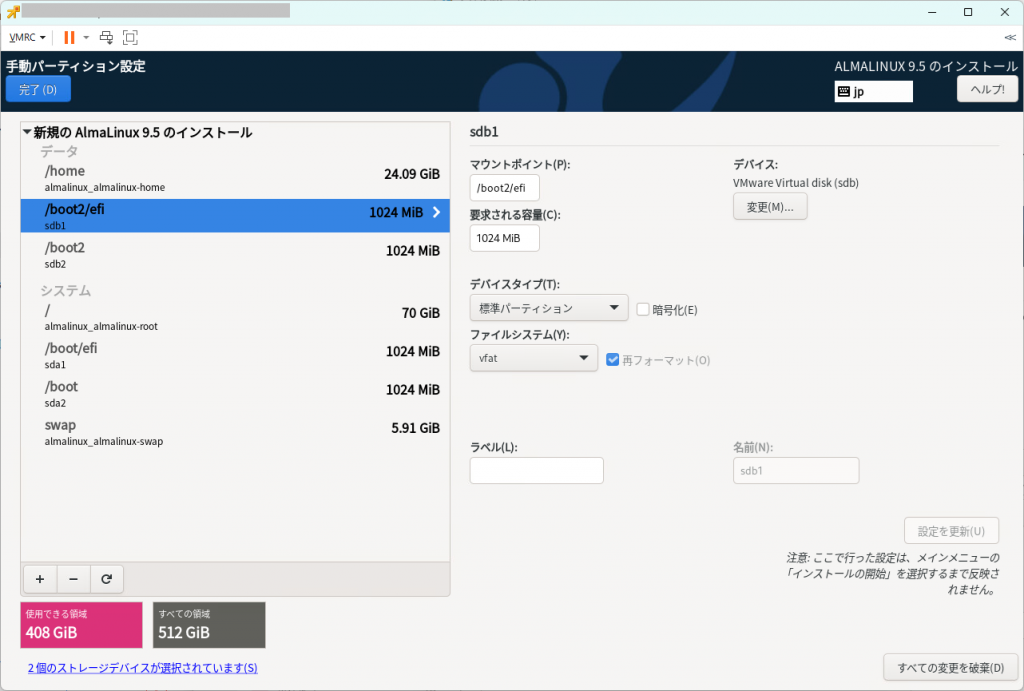Remove selected mount point with minus button

(73, 579)
